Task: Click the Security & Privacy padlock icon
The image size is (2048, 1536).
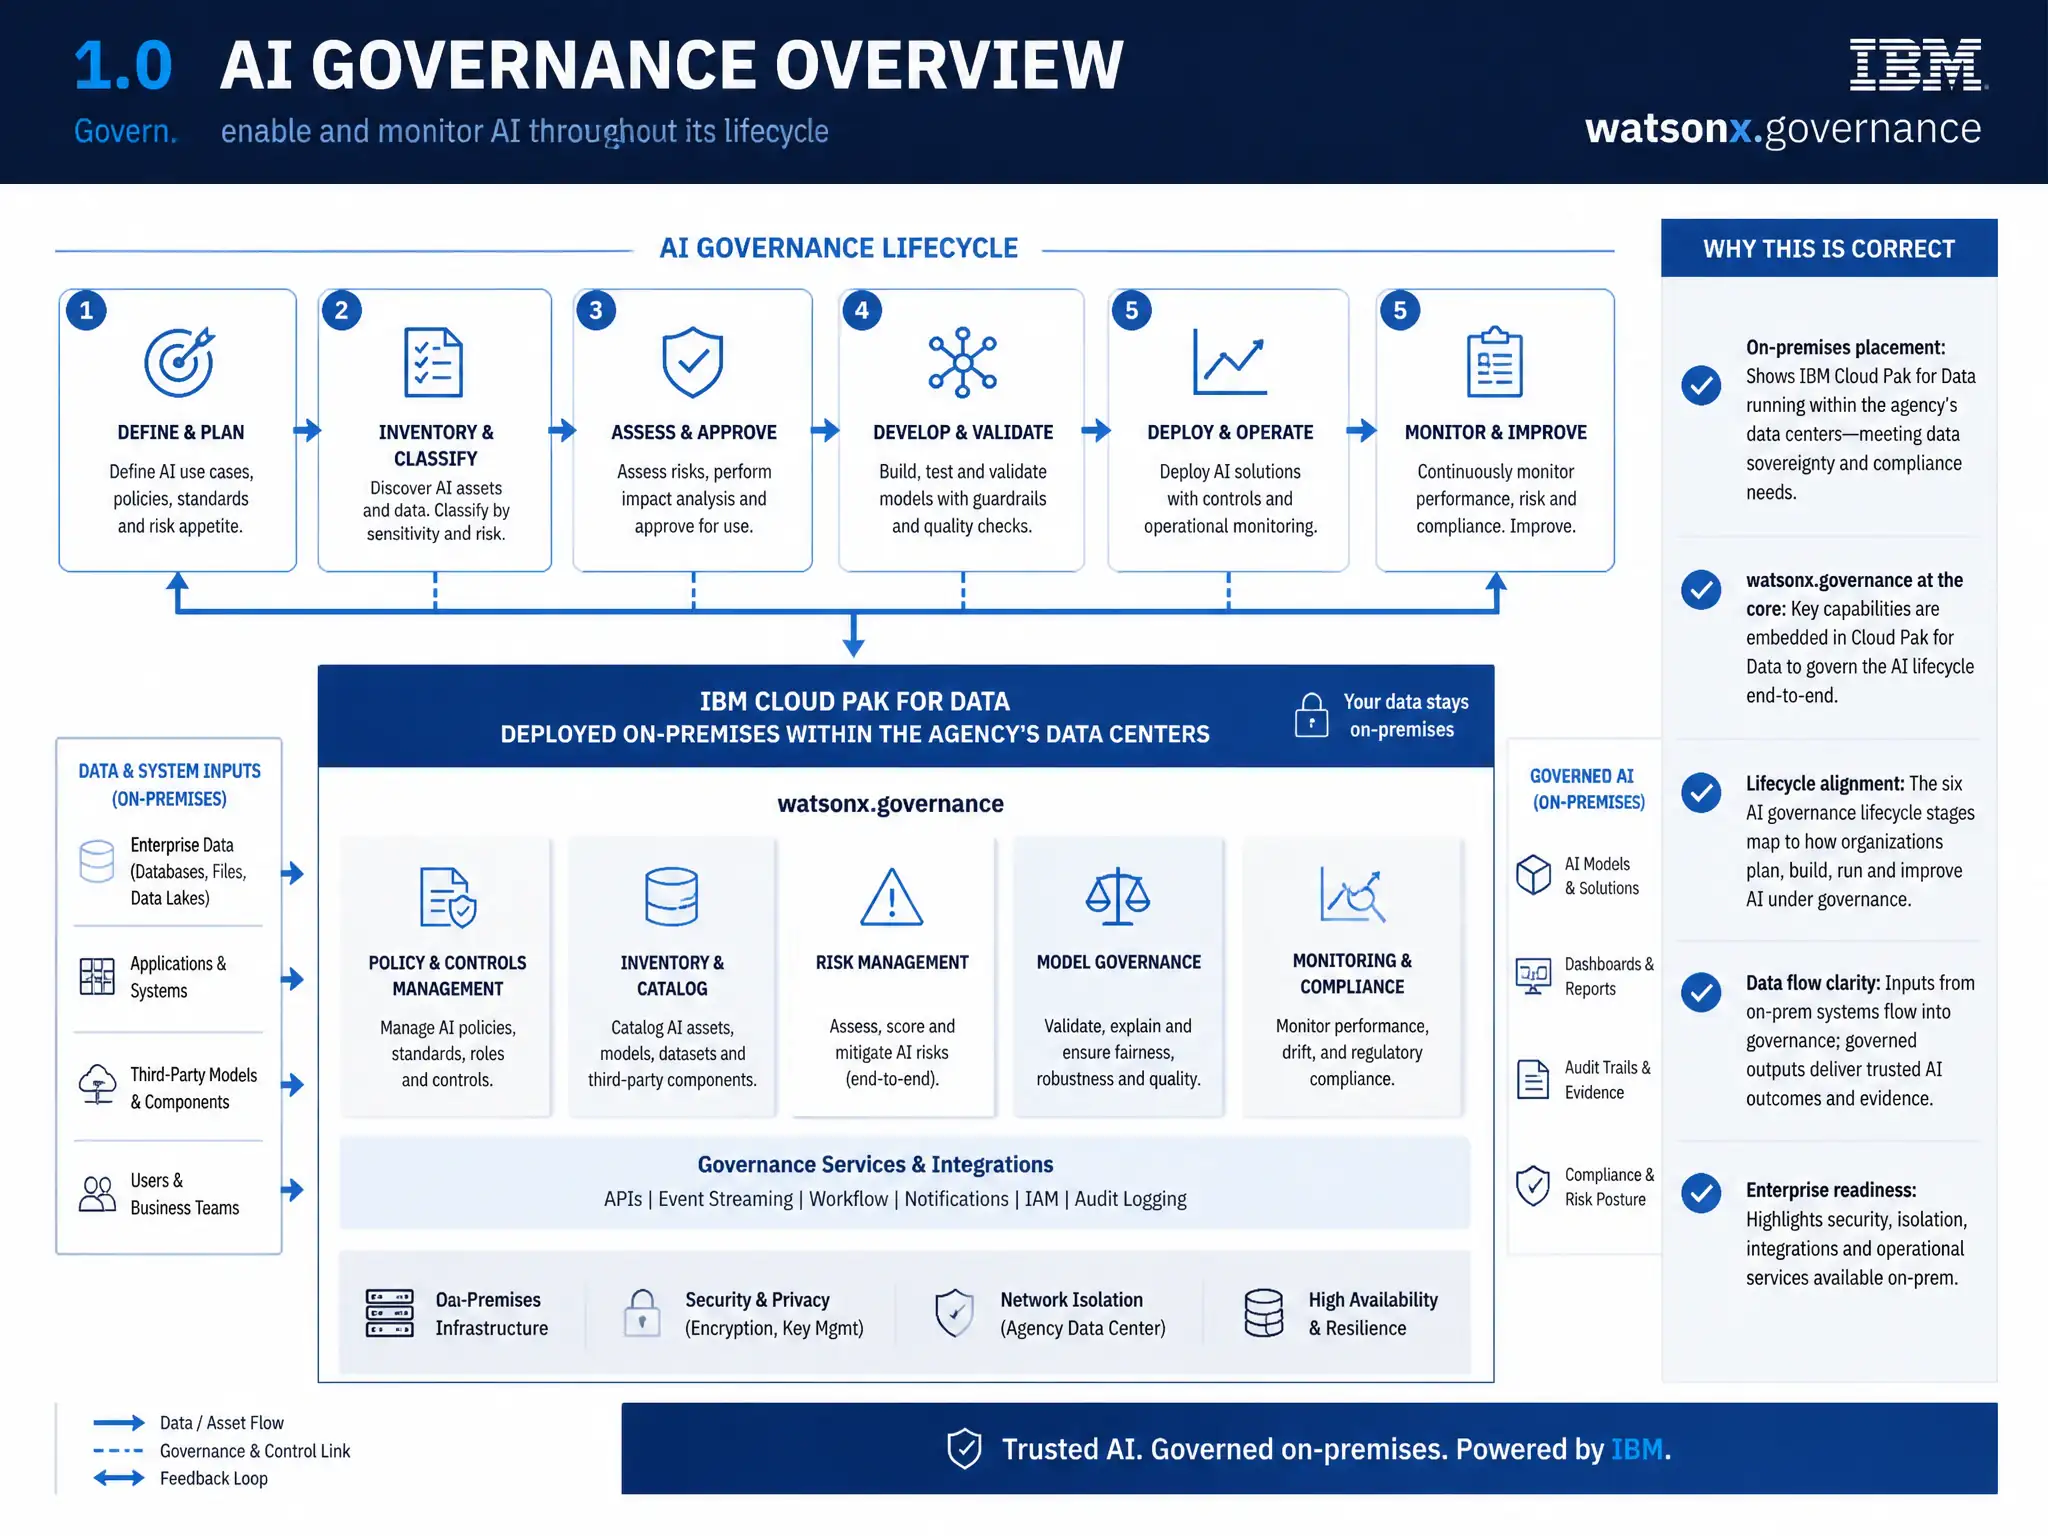Action: pos(642,1313)
